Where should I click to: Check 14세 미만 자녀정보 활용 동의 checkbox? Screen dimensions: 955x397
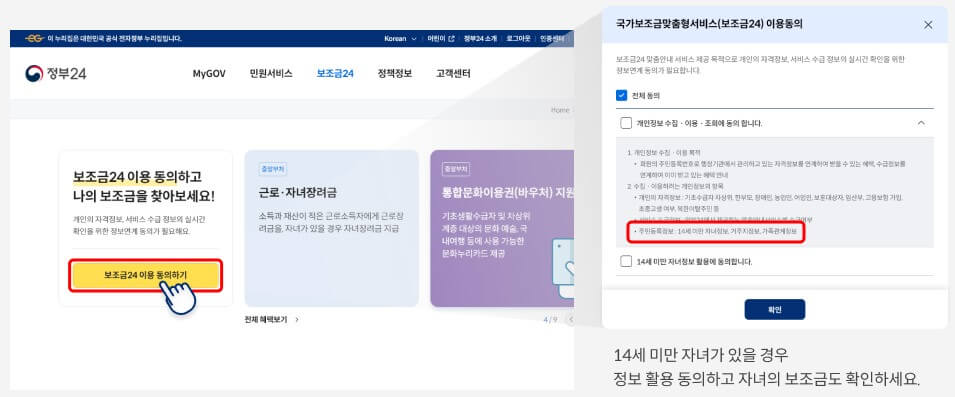coord(626,262)
